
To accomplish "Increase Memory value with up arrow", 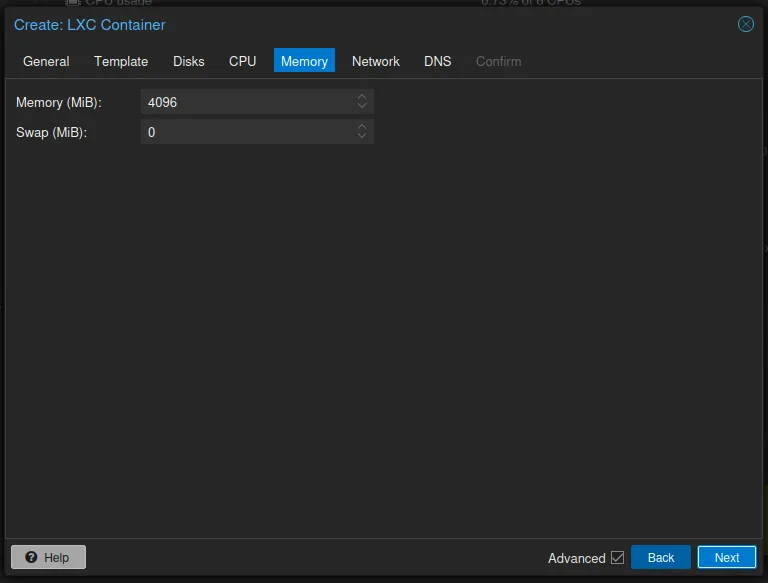I will point(362,97).
